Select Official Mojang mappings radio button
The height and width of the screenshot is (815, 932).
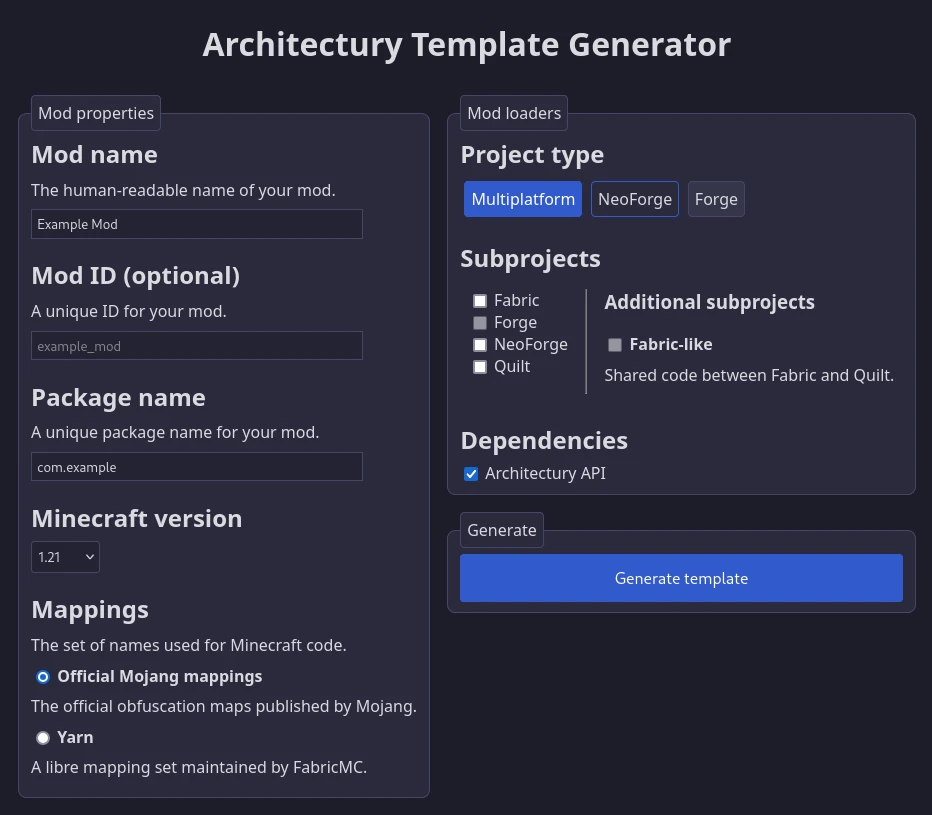[x=43, y=677]
